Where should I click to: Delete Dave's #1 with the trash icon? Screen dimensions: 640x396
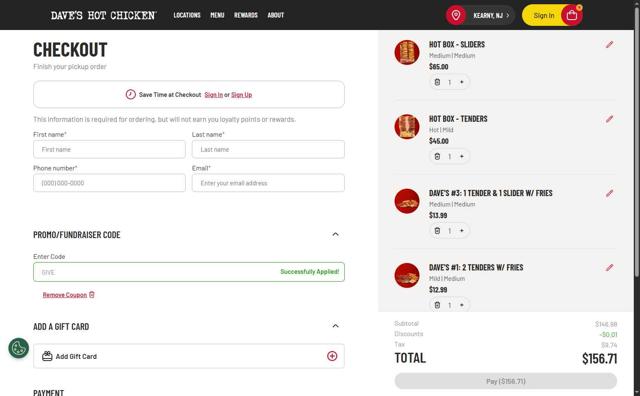pyautogui.click(x=437, y=305)
